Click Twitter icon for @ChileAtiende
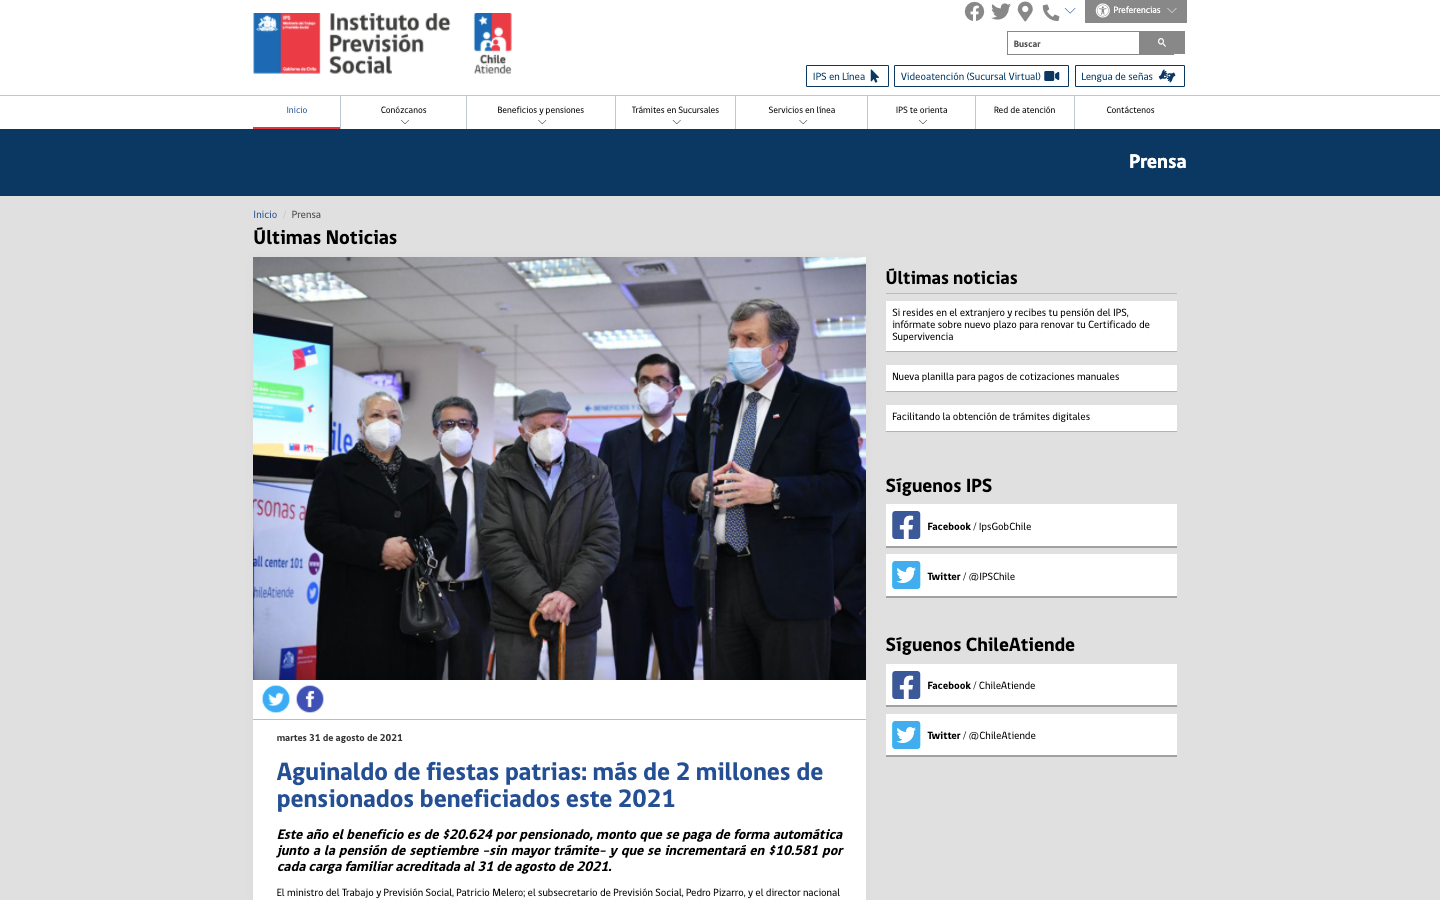Screen dimensions: 1440x900 [906, 735]
